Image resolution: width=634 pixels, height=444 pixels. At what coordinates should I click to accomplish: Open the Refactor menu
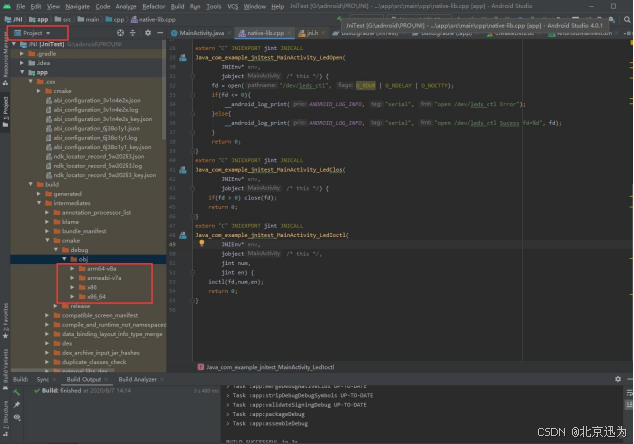(154, 6)
